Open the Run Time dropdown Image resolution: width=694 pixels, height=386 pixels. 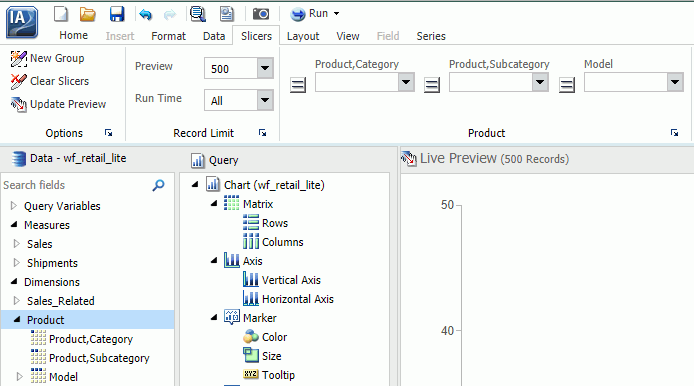click(265, 100)
